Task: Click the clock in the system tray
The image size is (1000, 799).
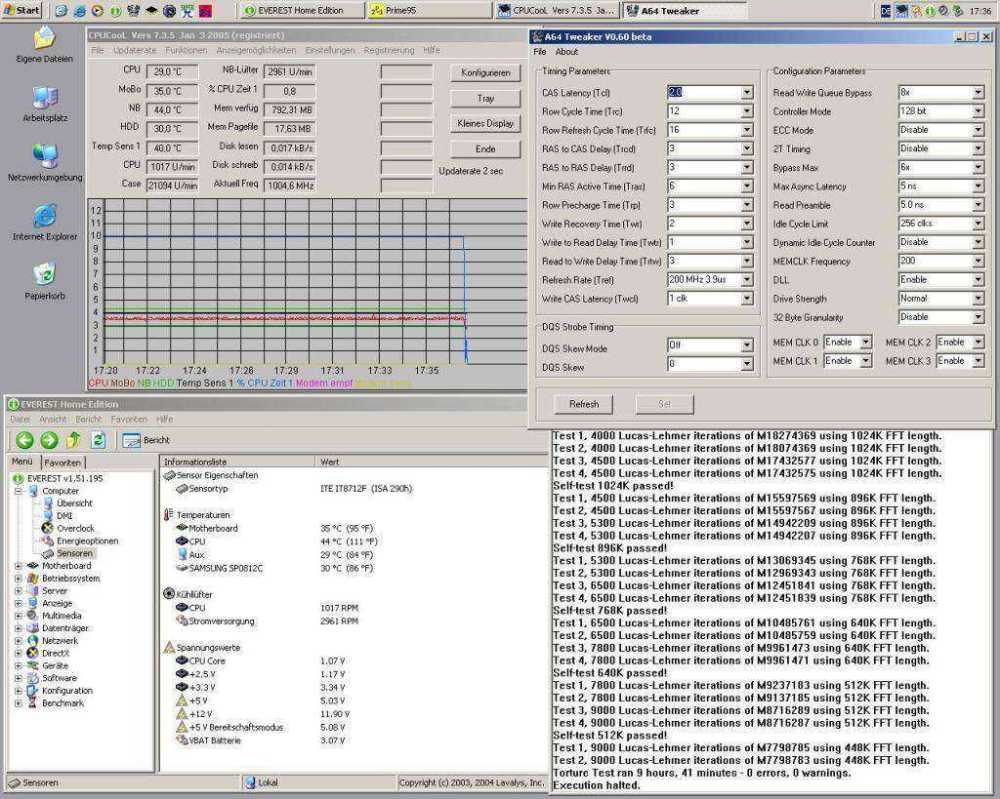Action: click(x=980, y=11)
